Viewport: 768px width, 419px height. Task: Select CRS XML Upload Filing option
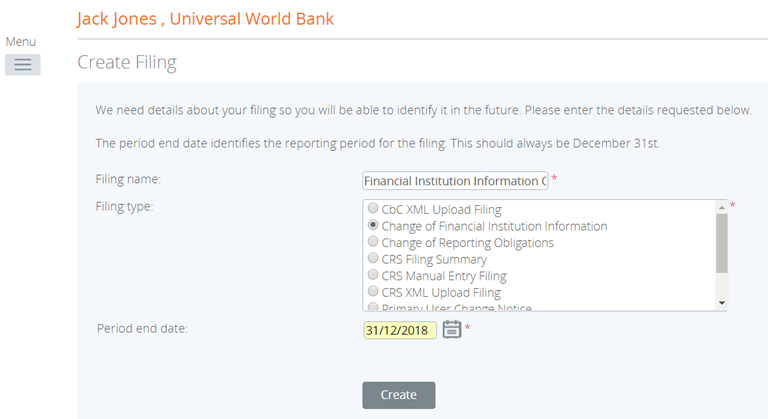pyautogui.click(x=374, y=292)
